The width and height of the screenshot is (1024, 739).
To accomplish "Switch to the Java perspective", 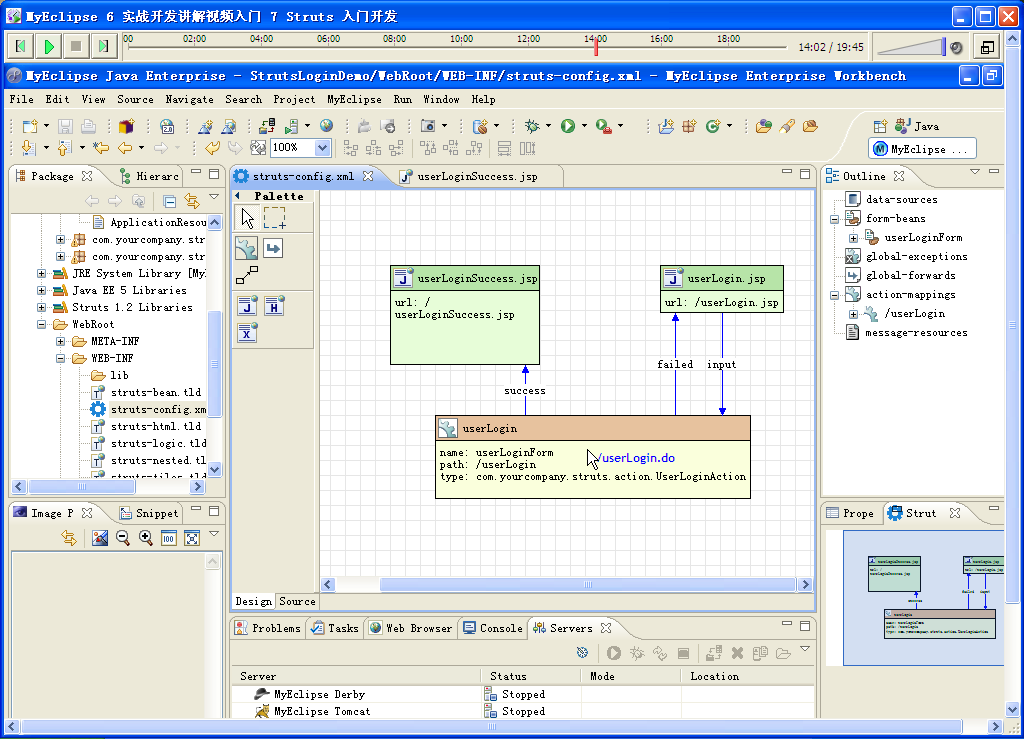I will point(917,126).
